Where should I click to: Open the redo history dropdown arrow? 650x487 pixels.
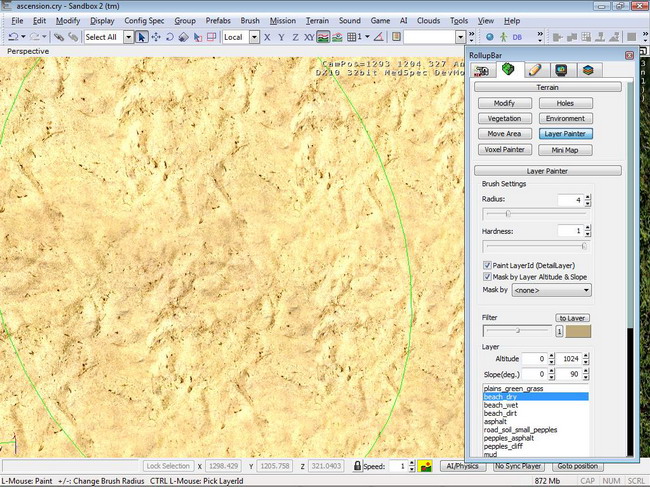(x=44, y=37)
